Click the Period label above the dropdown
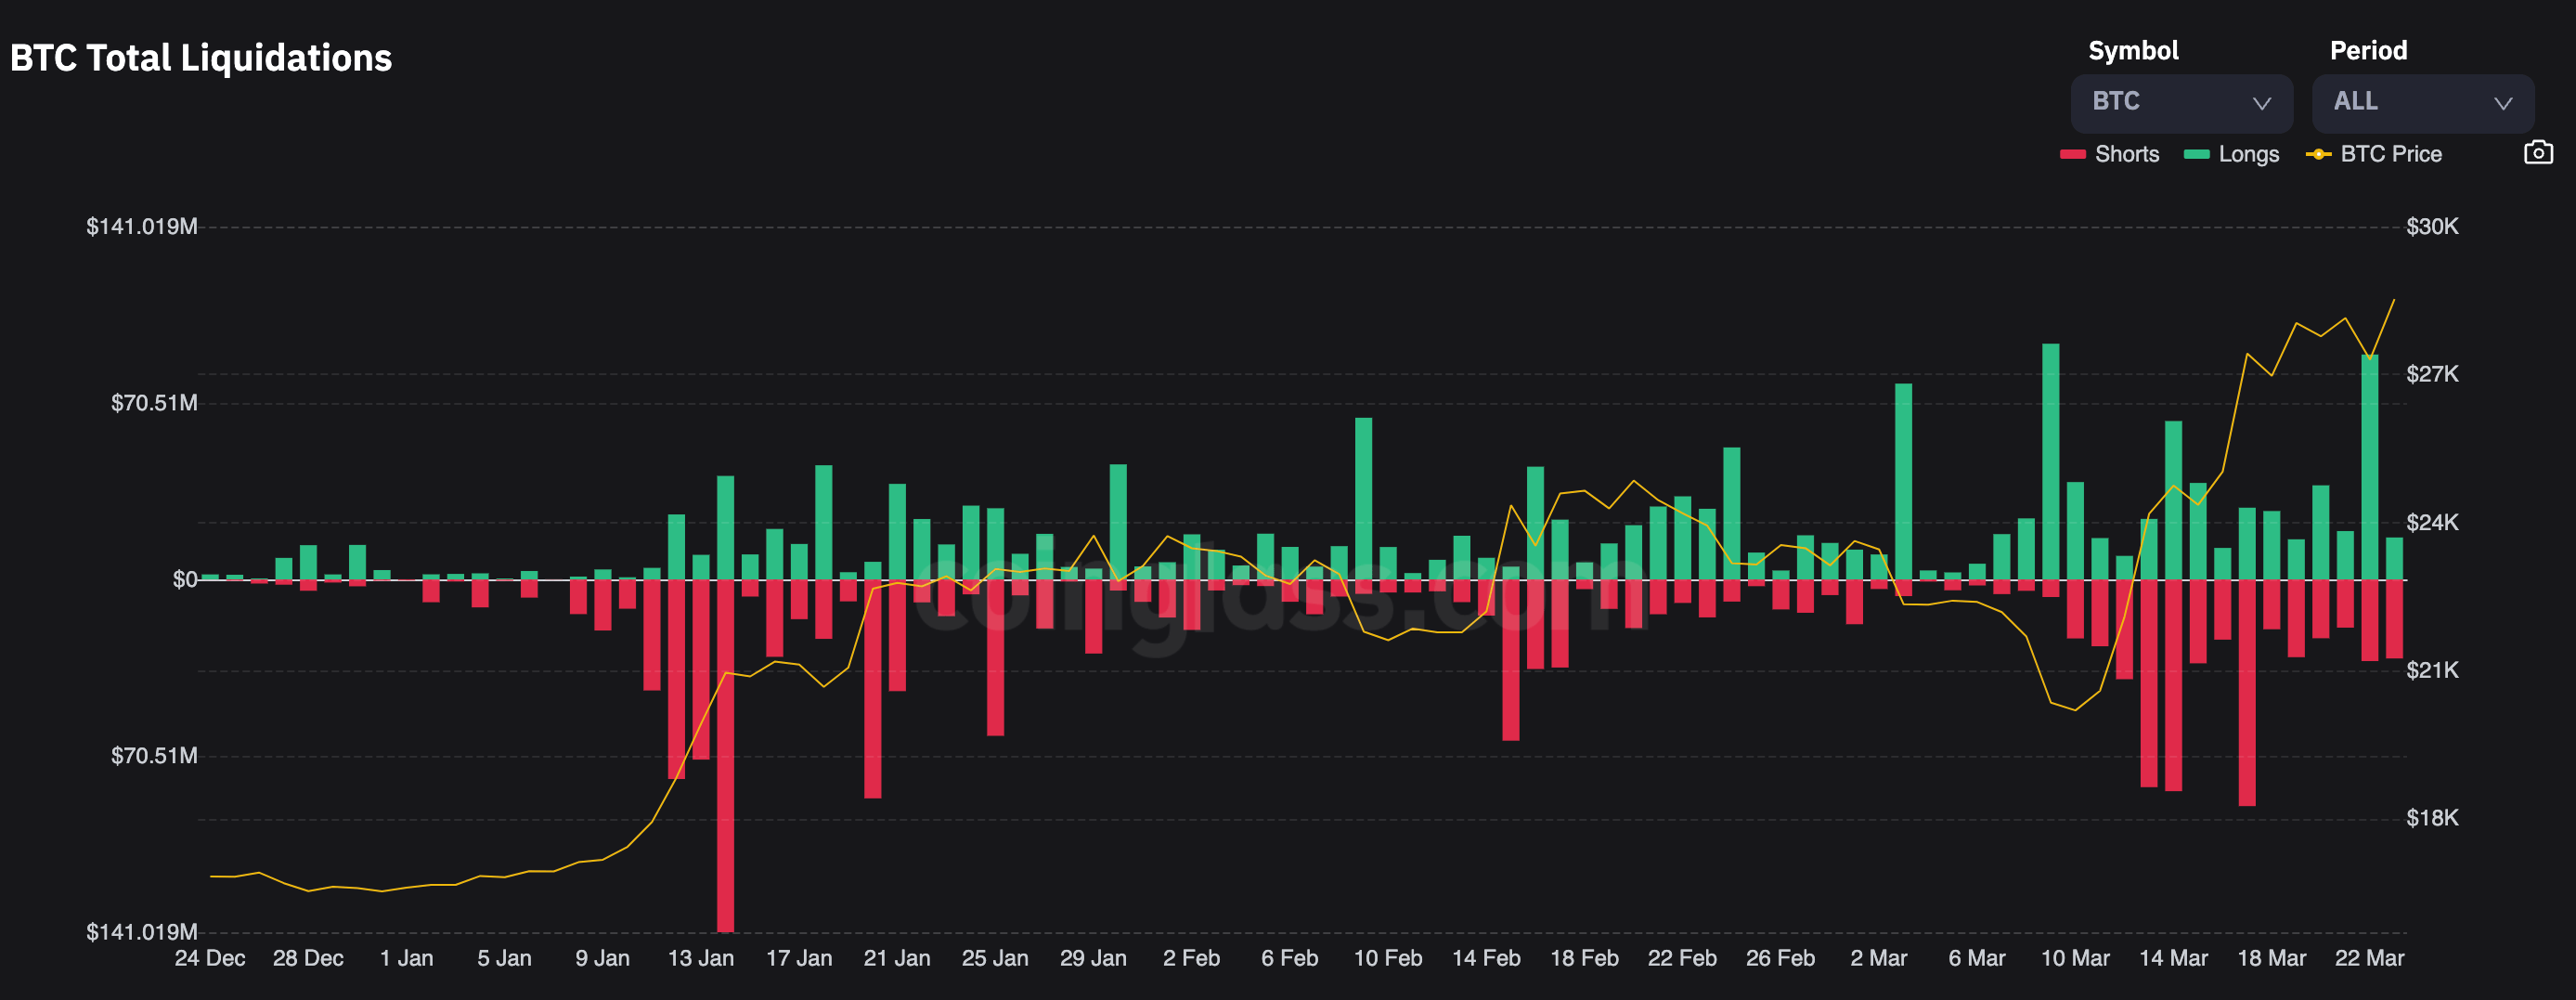The width and height of the screenshot is (2576, 1000). point(2367,51)
